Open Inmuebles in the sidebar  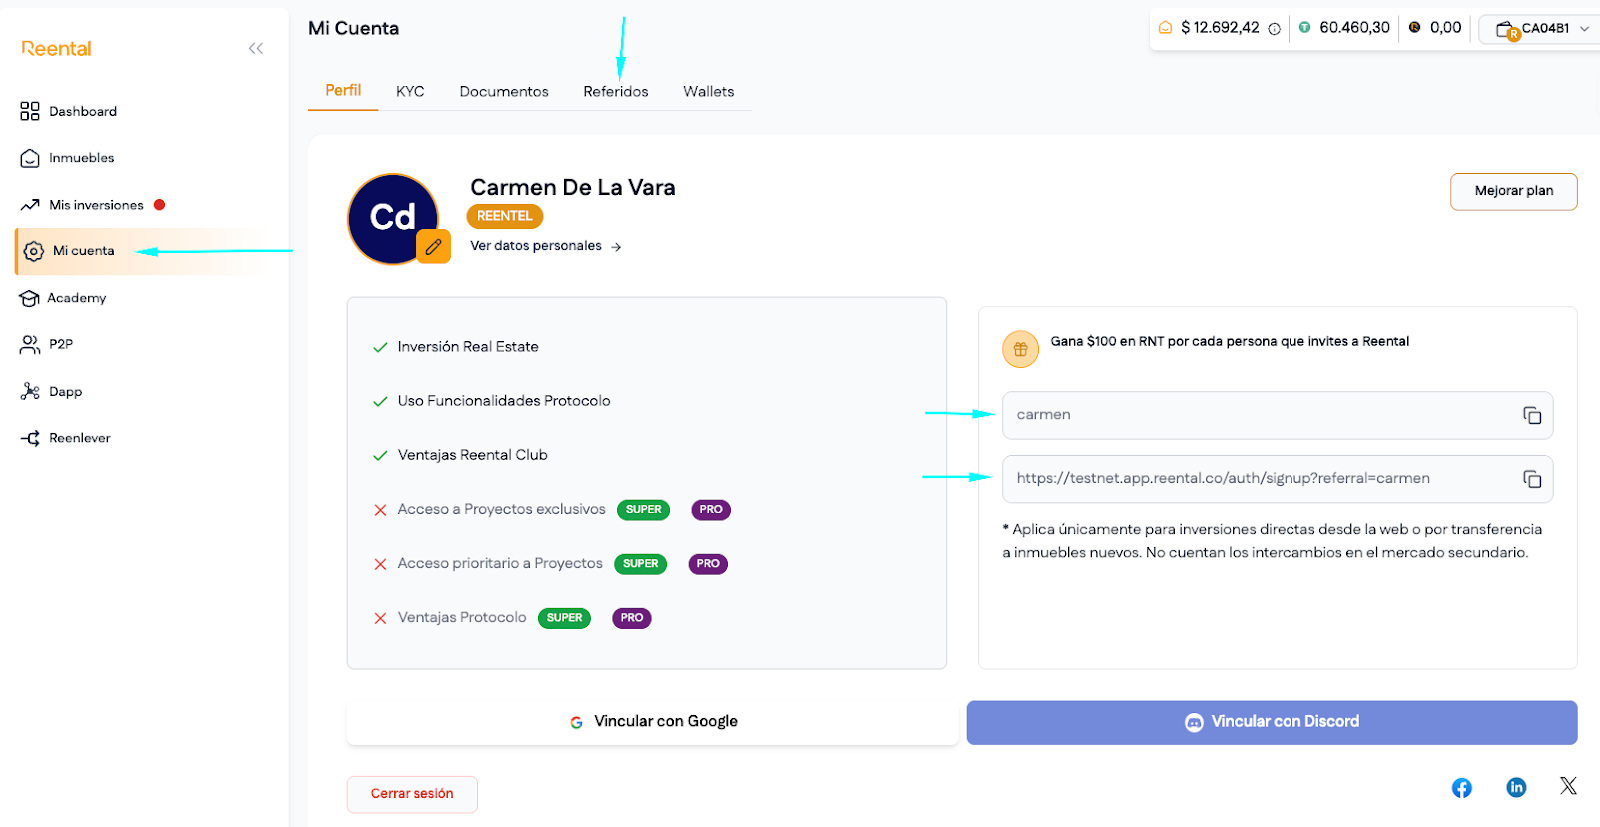tap(81, 158)
